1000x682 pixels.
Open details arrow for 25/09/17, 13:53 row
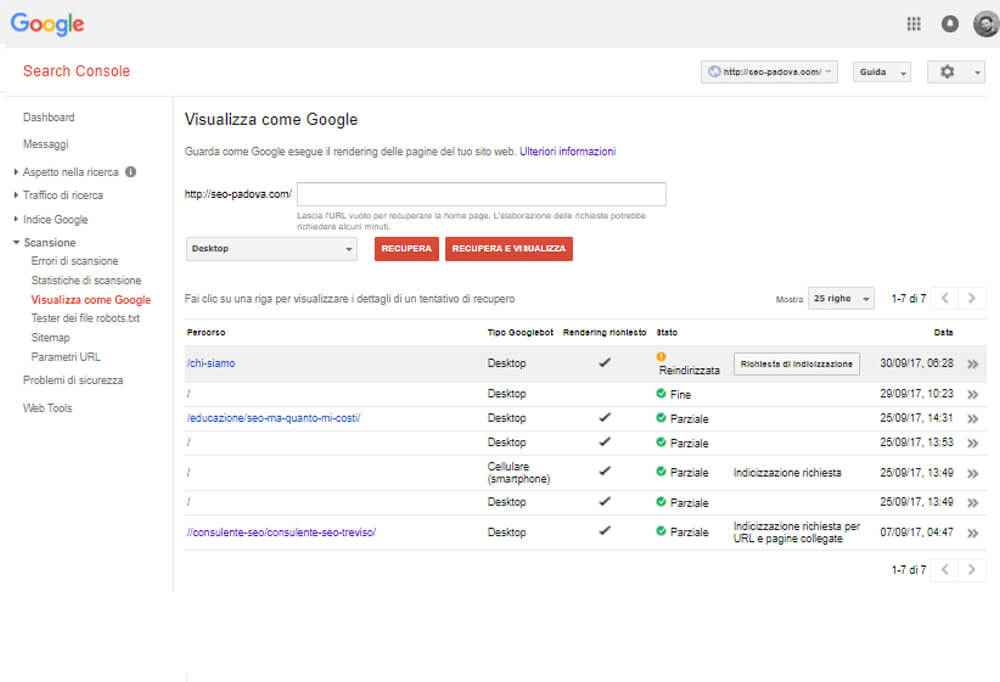click(x=973, y=443)
